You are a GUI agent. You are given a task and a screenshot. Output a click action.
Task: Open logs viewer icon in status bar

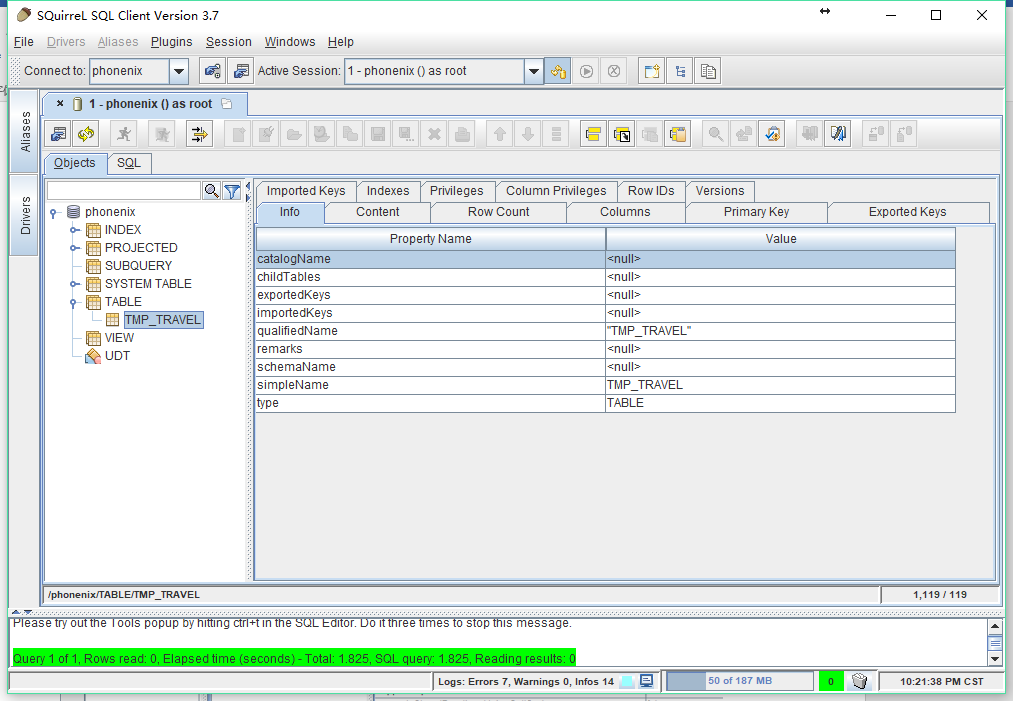coord(646,681)
